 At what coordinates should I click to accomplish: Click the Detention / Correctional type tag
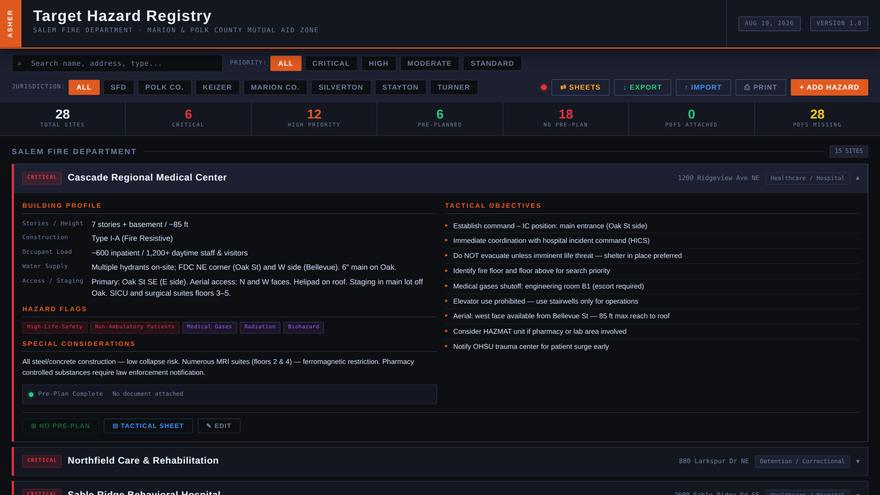[x=802, y=461]
